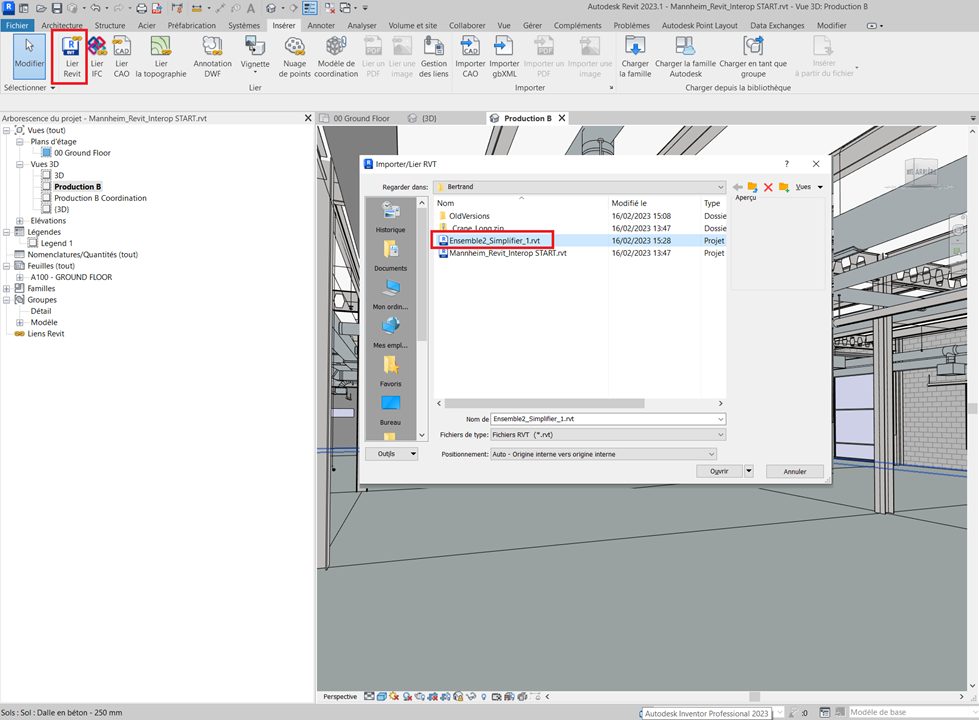Click the Lier IFC tool
979x720 pixels.
(x=97, y=57)
